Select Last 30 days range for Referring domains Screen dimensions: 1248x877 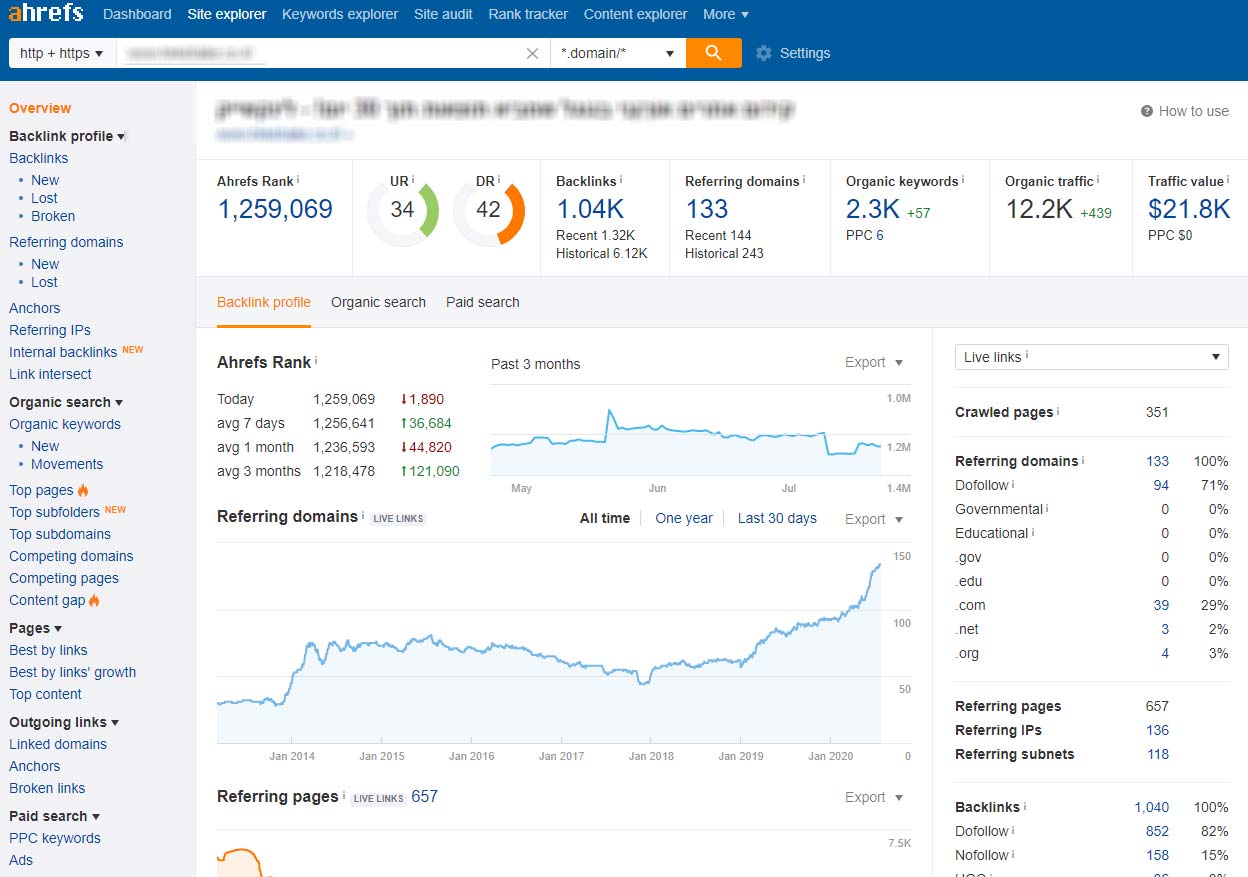(777, 518)
